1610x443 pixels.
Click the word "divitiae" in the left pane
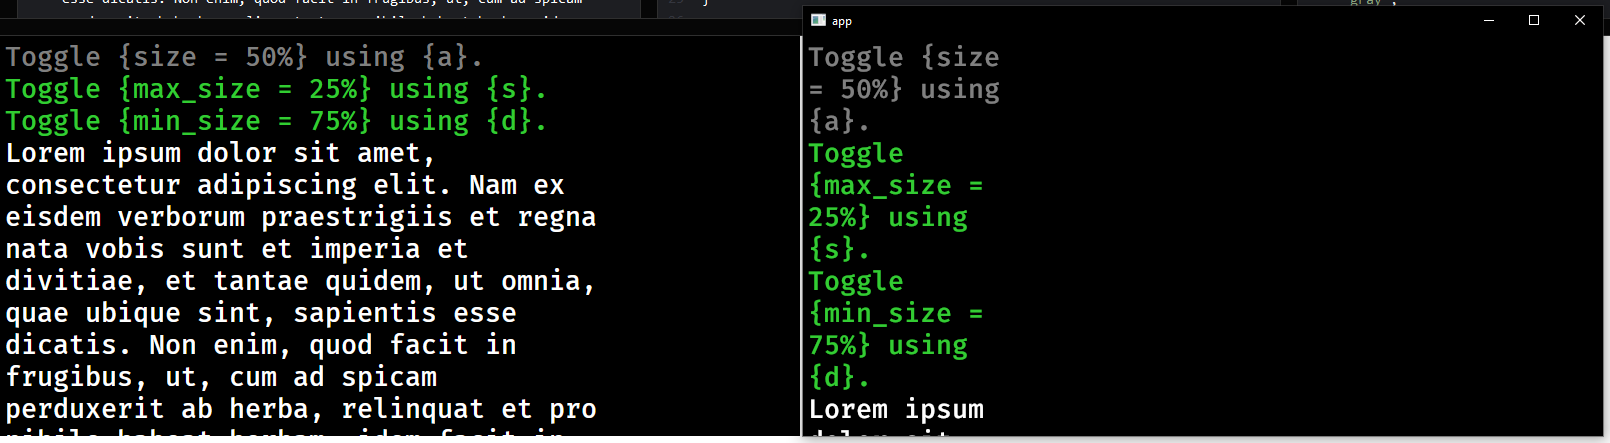(x=69, y=281)
